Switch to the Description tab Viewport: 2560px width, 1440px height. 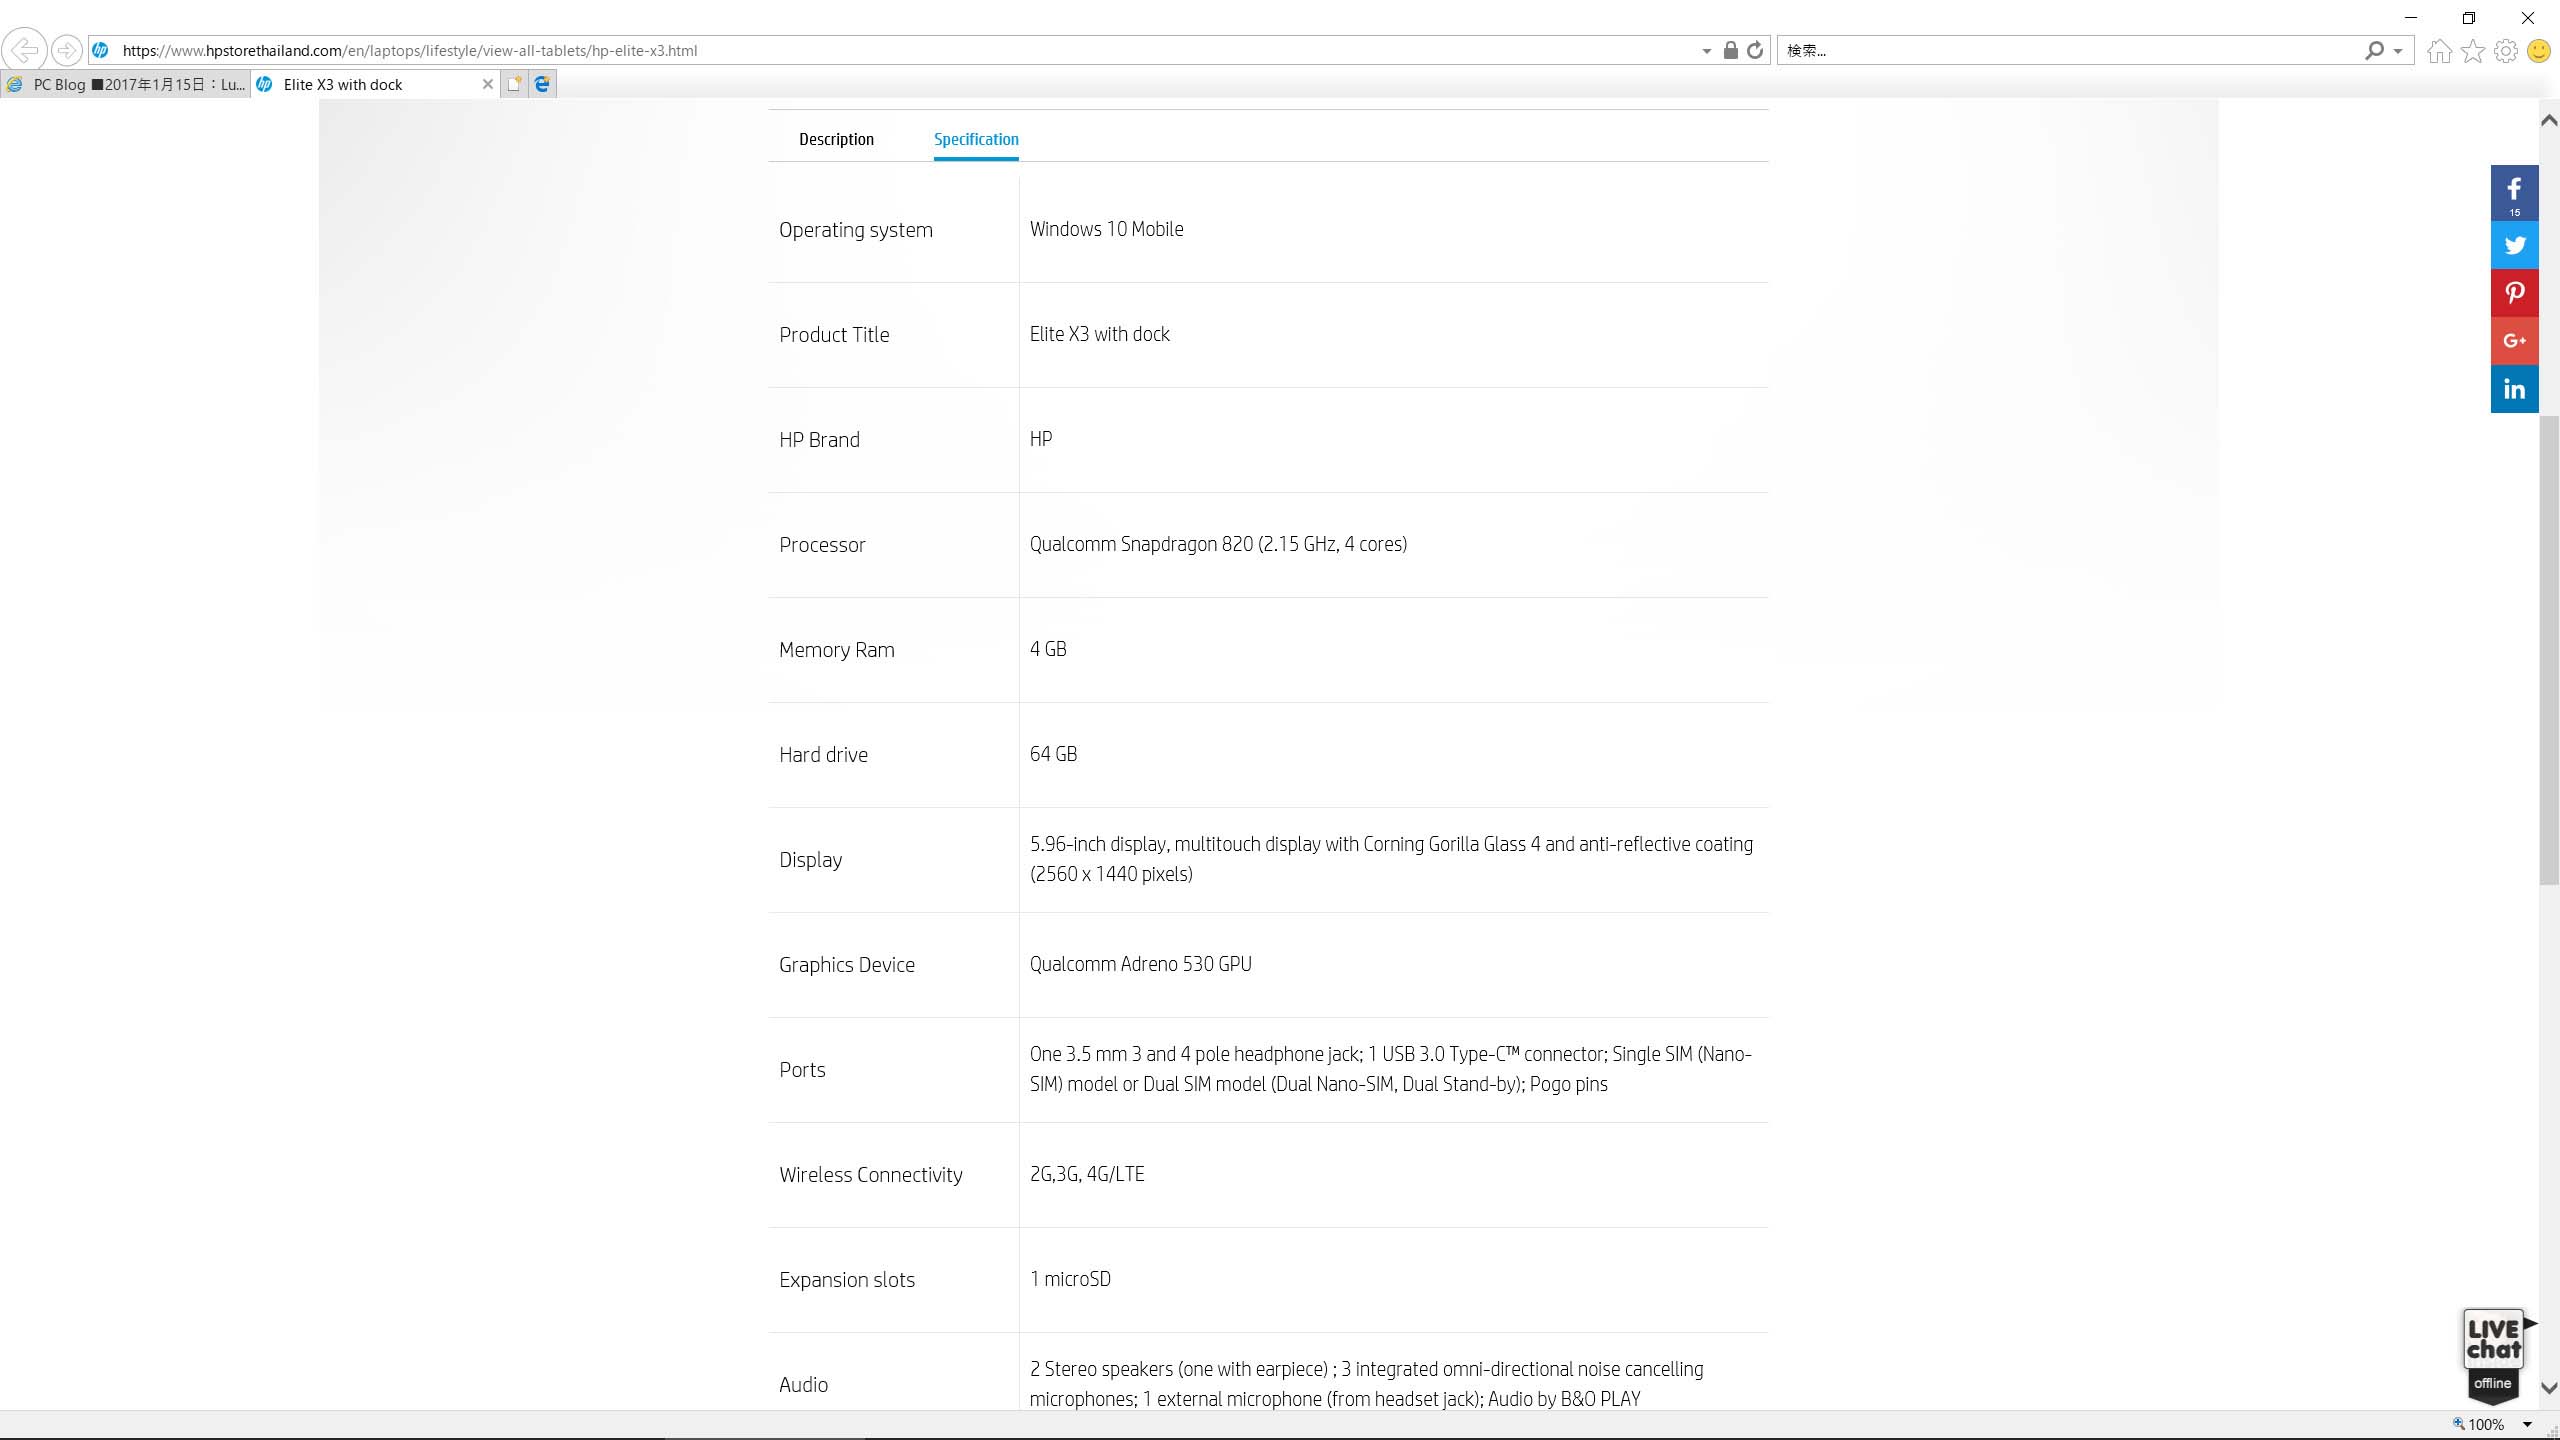tap(836, 139)
